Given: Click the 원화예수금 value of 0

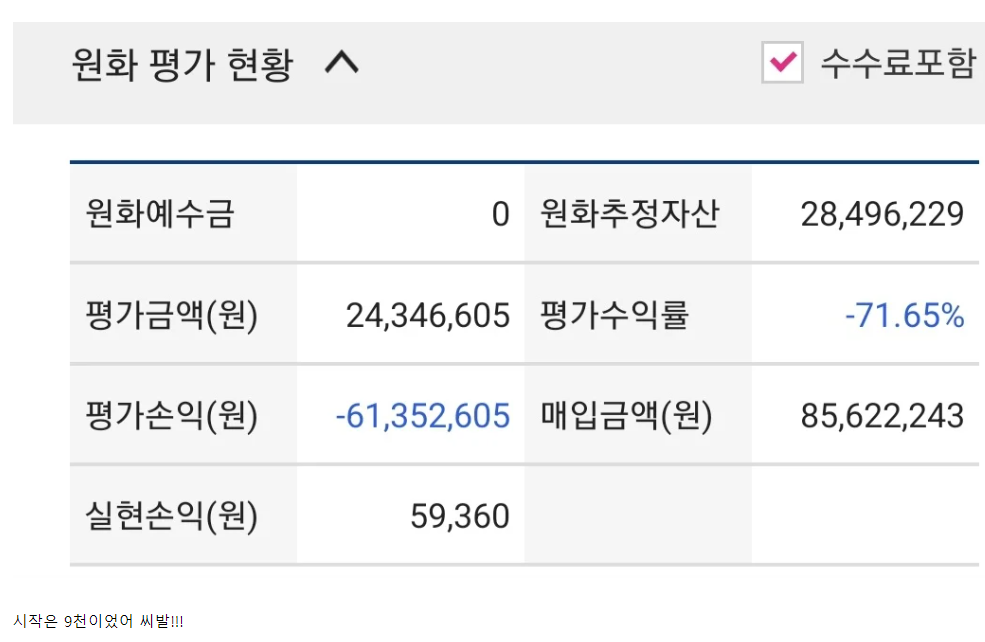Looking at the screenshot, I should (x=500, y=214).
